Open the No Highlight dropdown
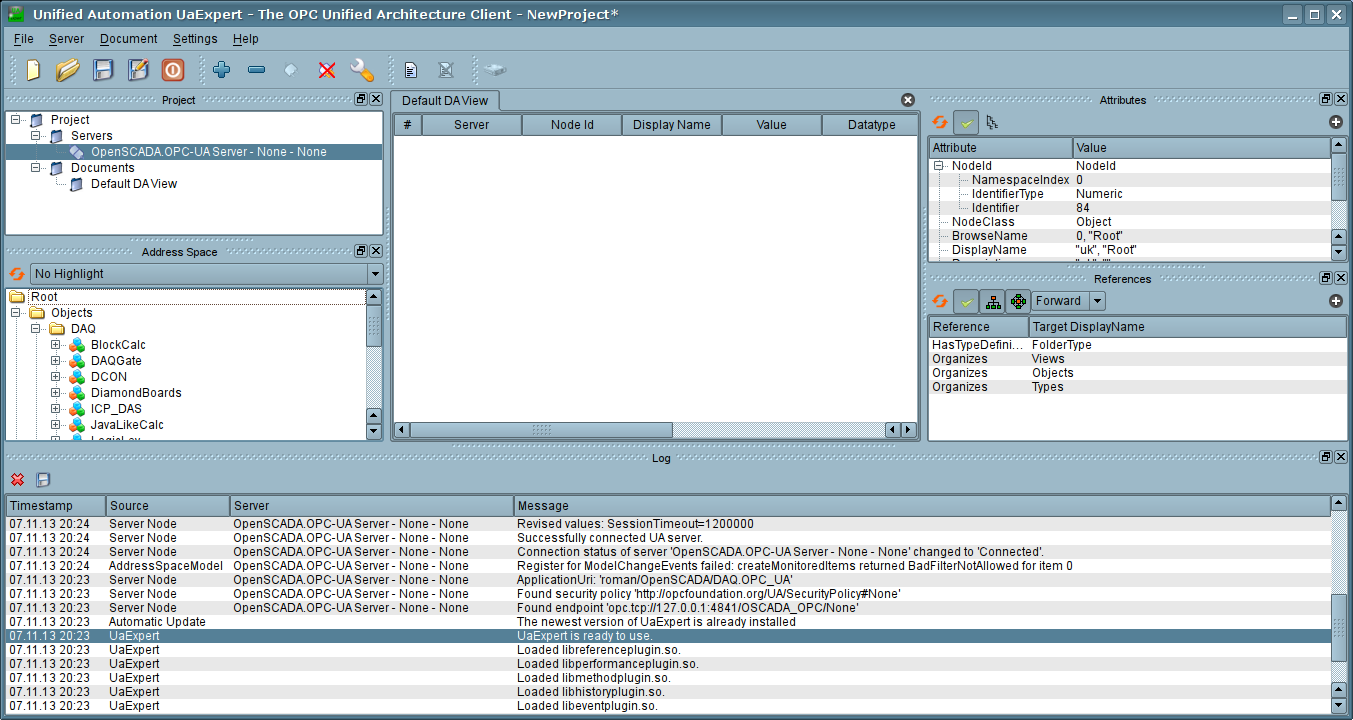Screen dimensions: 1353x720 click(206, 274)
